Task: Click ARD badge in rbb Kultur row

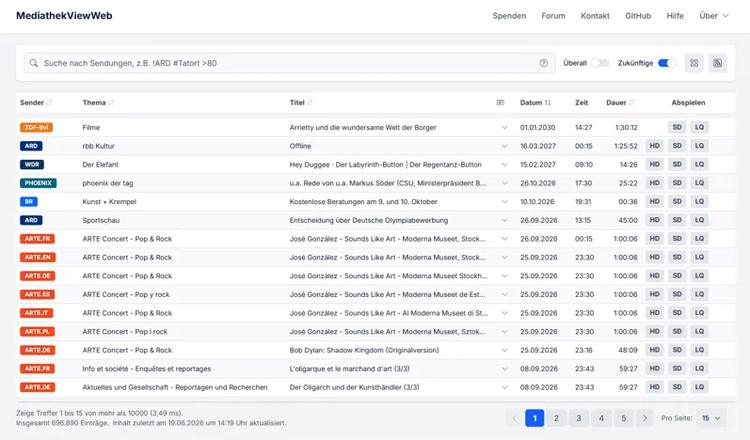Action: [31, 146]
